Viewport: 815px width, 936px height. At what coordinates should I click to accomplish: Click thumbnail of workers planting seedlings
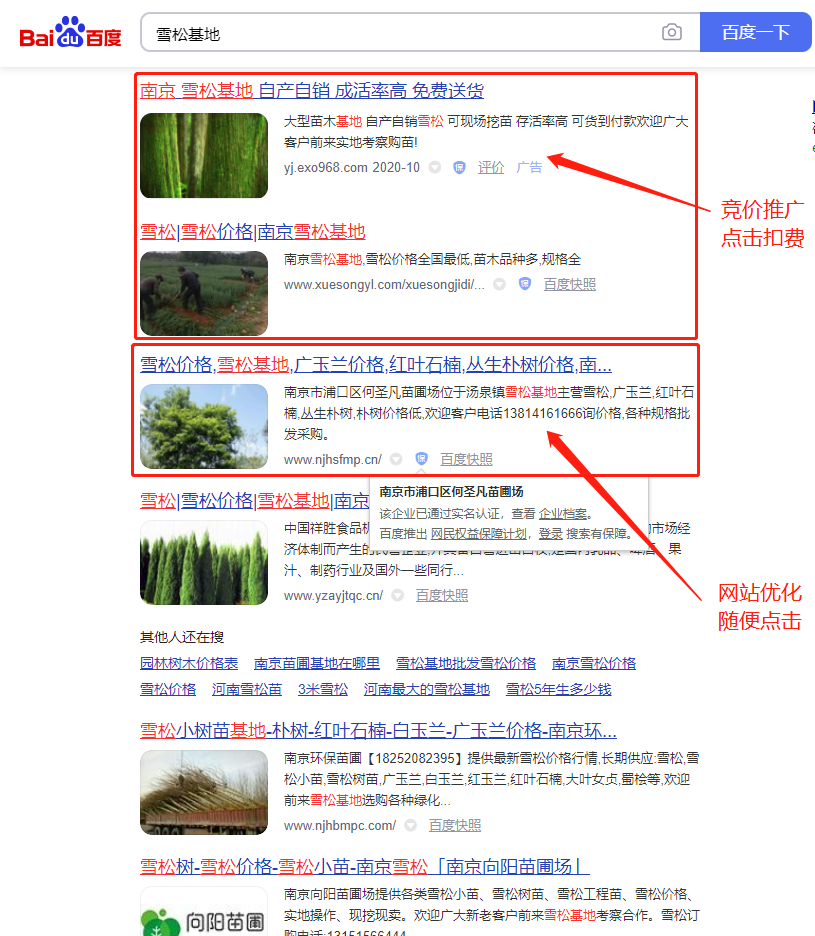pyautogui.click(x=204, y=293)
